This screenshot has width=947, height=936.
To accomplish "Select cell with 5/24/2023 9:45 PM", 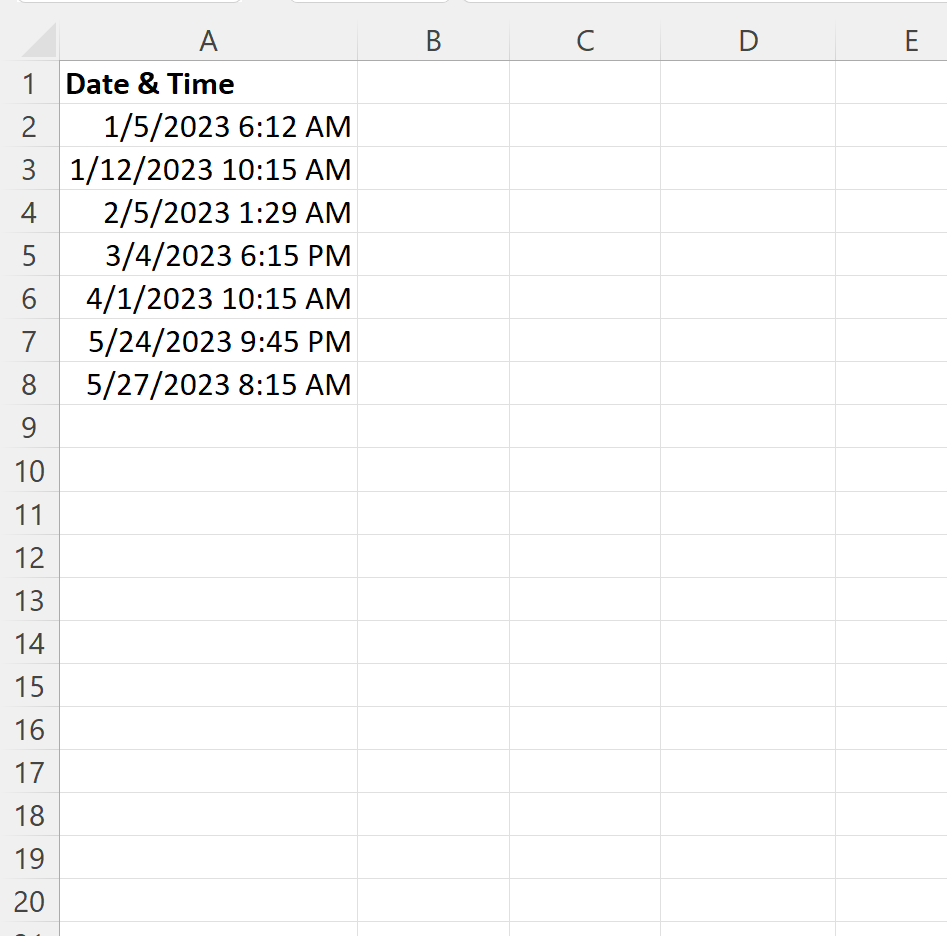I will click(208, 341).
